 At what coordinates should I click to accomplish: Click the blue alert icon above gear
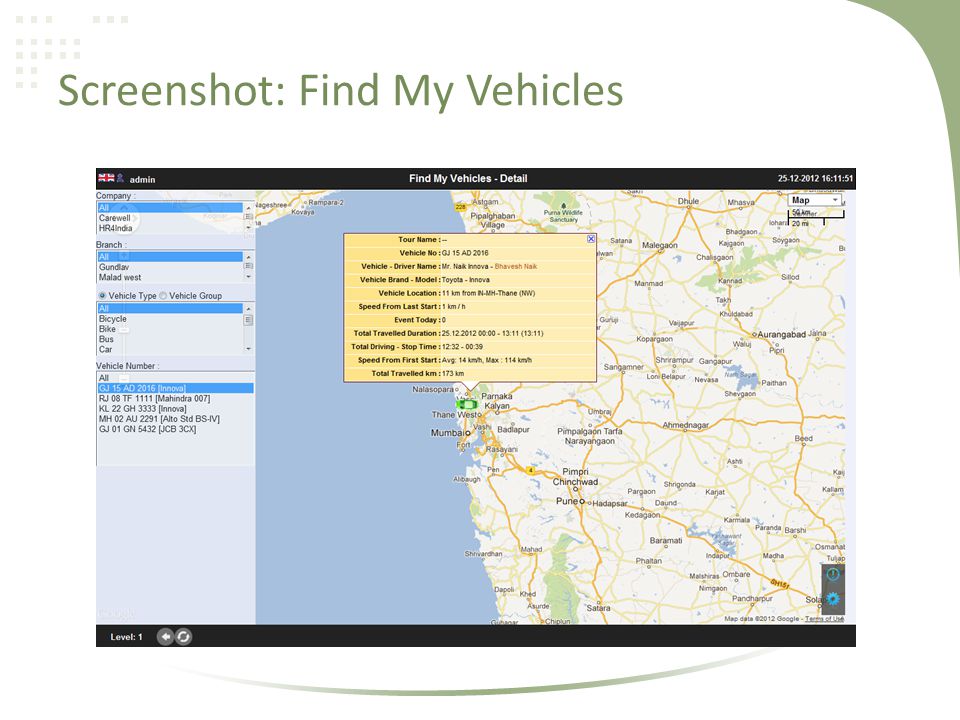coord(833,574)
